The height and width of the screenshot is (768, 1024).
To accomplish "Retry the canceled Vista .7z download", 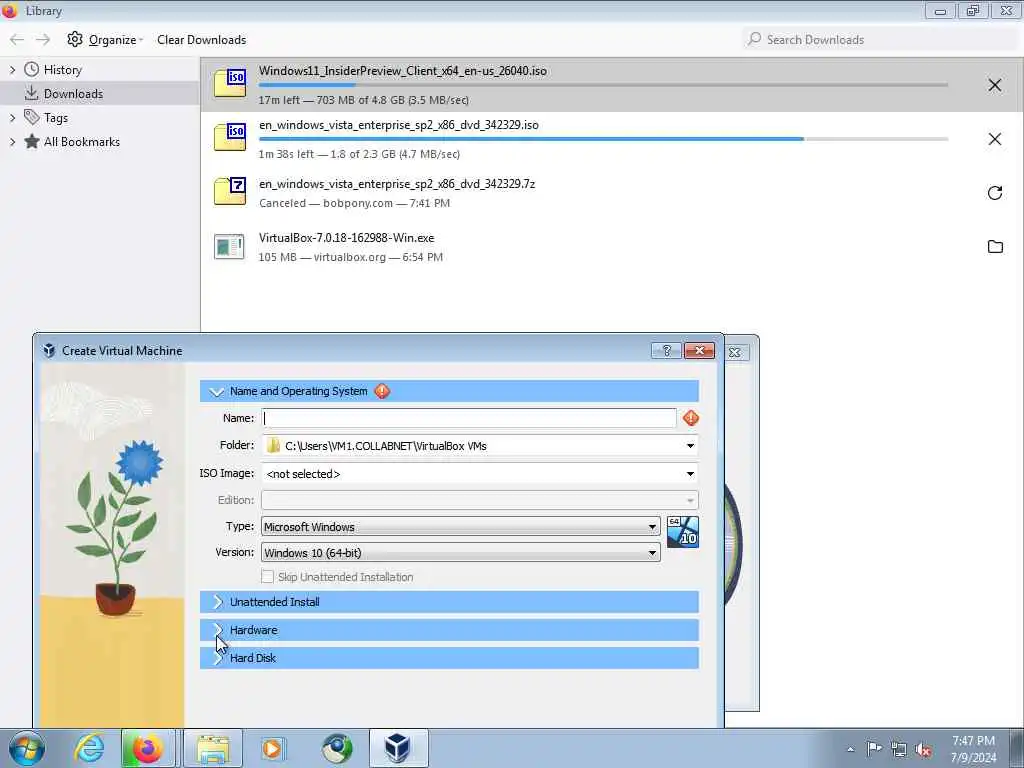I will click(x=994, y=193).
